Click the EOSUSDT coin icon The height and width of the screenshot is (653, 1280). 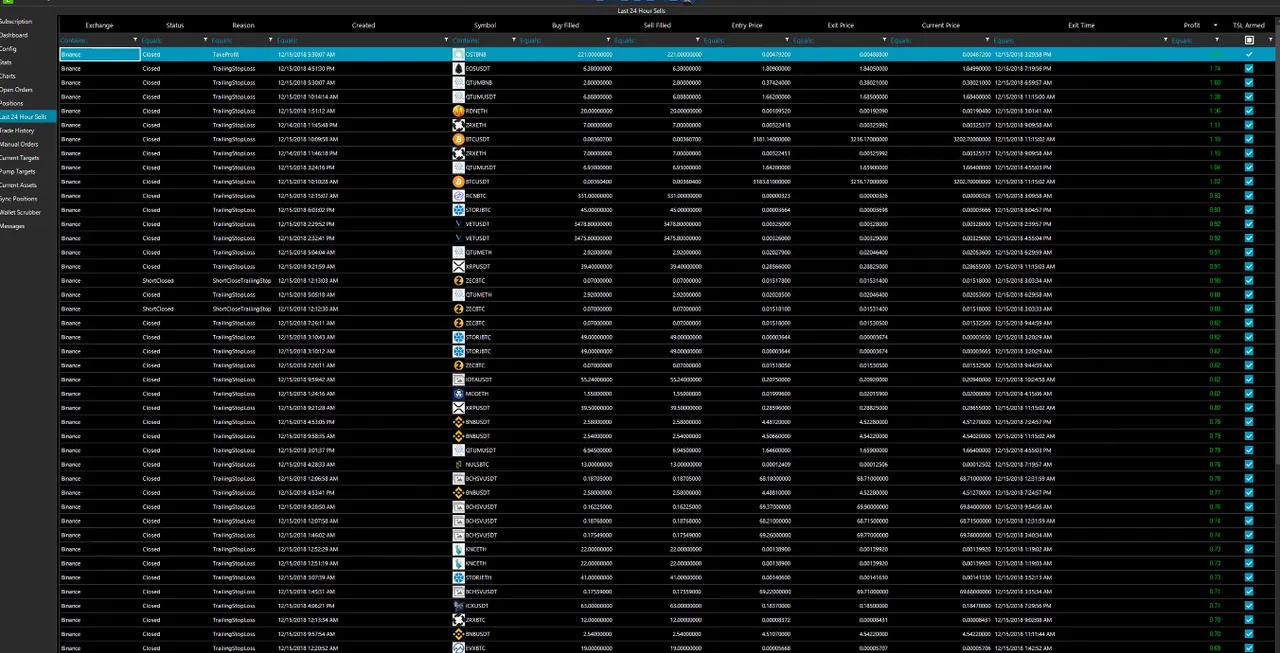coord(458,68)
